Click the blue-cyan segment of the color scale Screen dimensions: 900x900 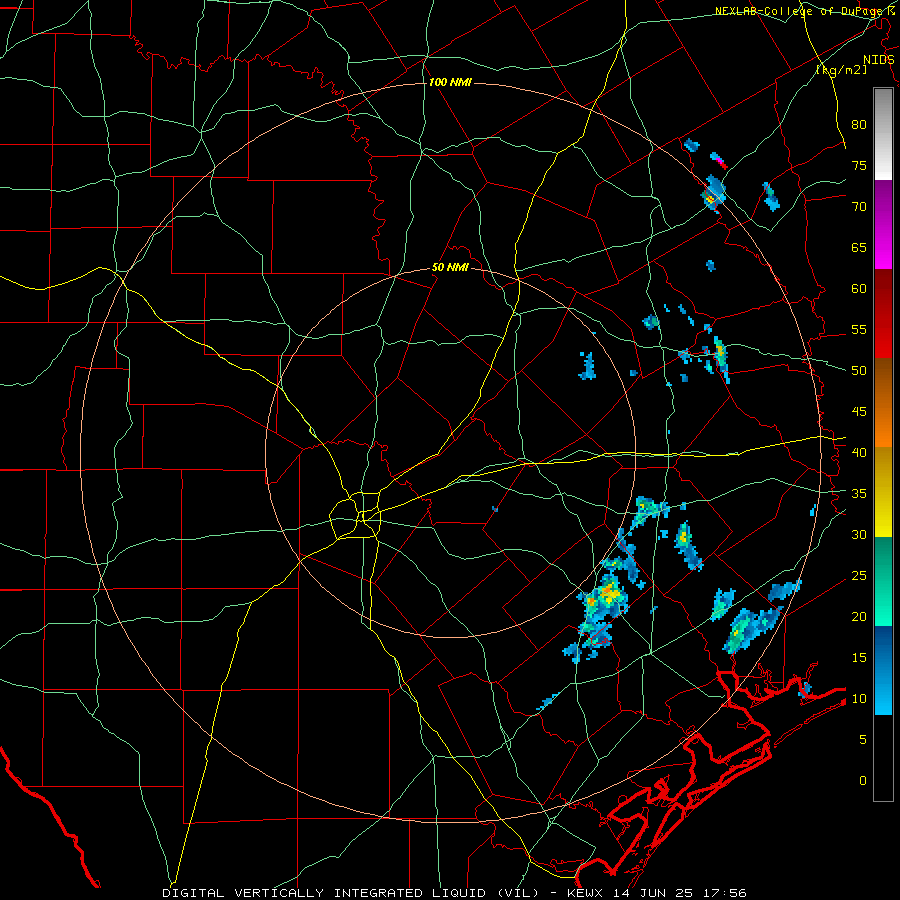pos(883,670)
